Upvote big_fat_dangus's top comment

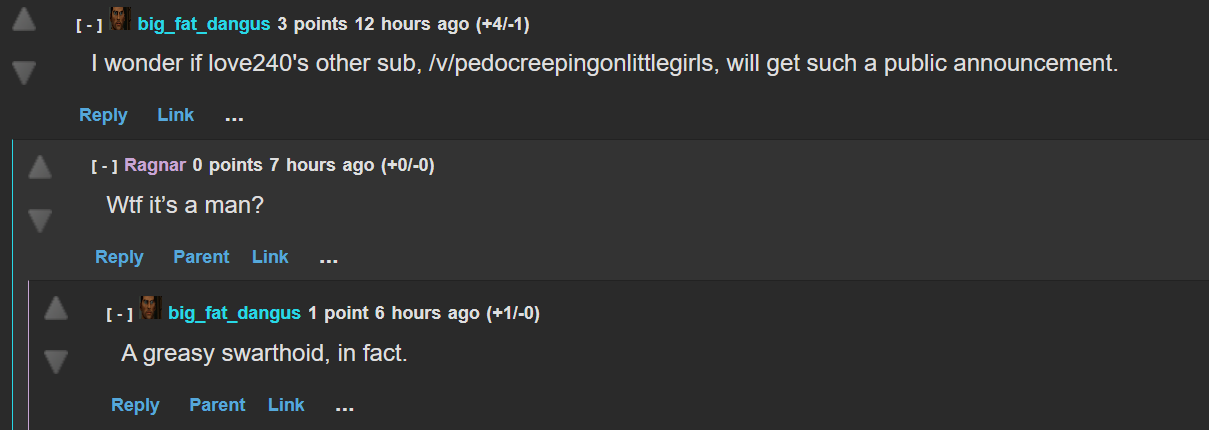click(24, 20)
